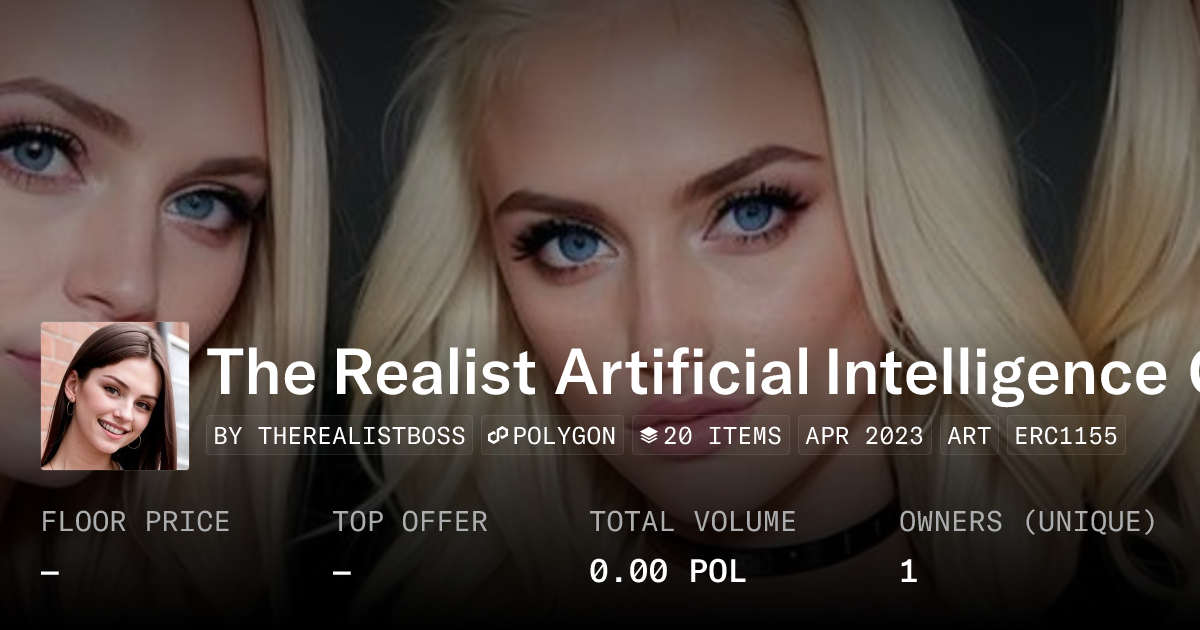Viewport: 1200px width, 630px height.
Task: Click the ERC1155 token standard tag
Action: coord(1066,436)
